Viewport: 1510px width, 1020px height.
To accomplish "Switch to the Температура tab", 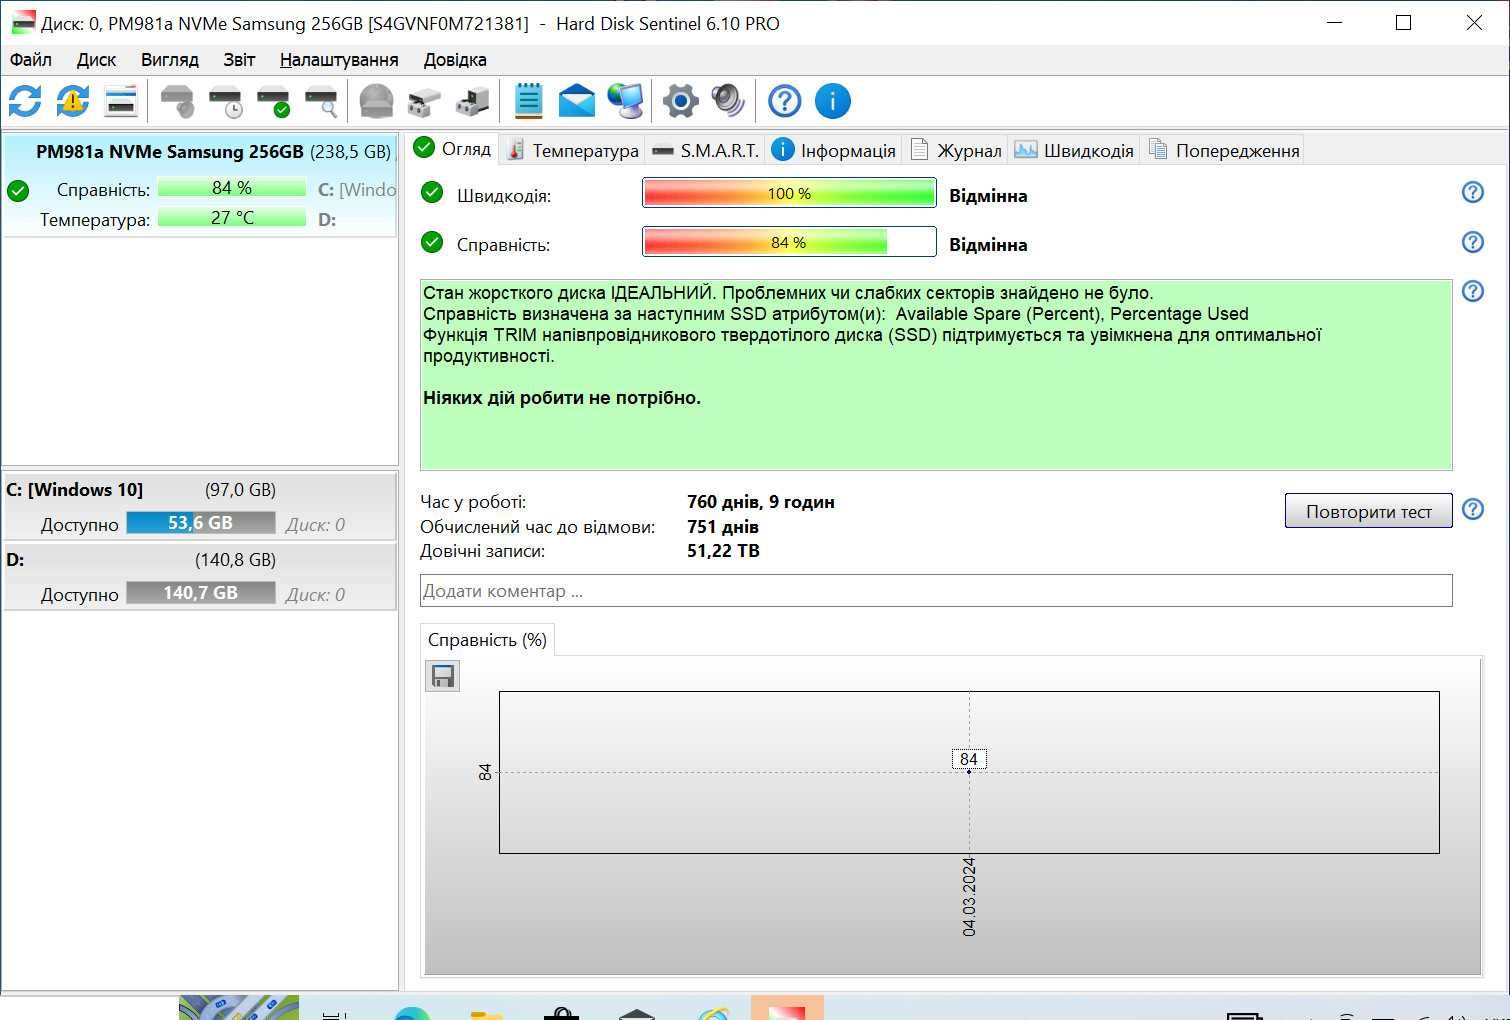I will pos(573,150).
